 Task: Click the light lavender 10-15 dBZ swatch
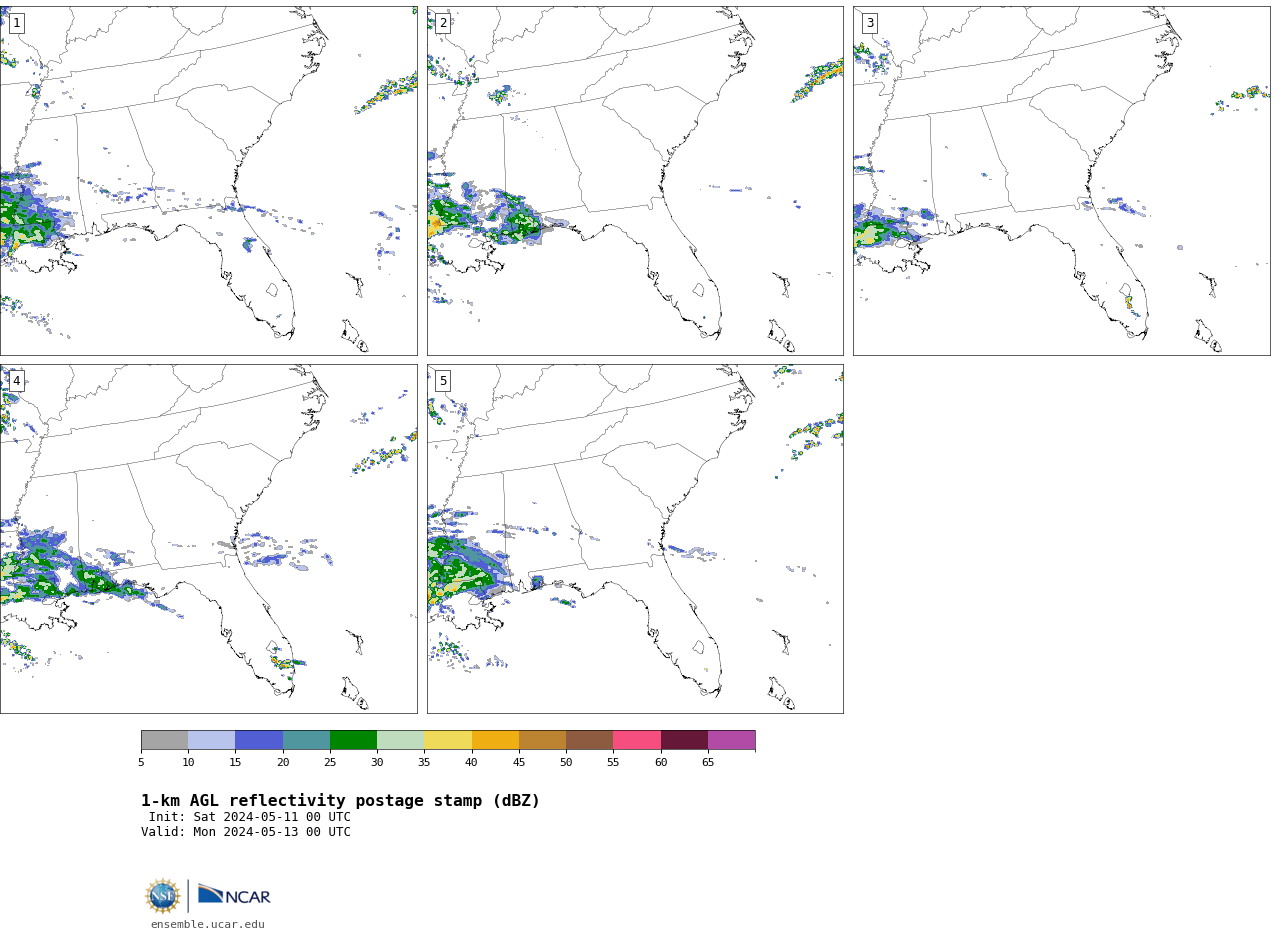coord(212,740)
